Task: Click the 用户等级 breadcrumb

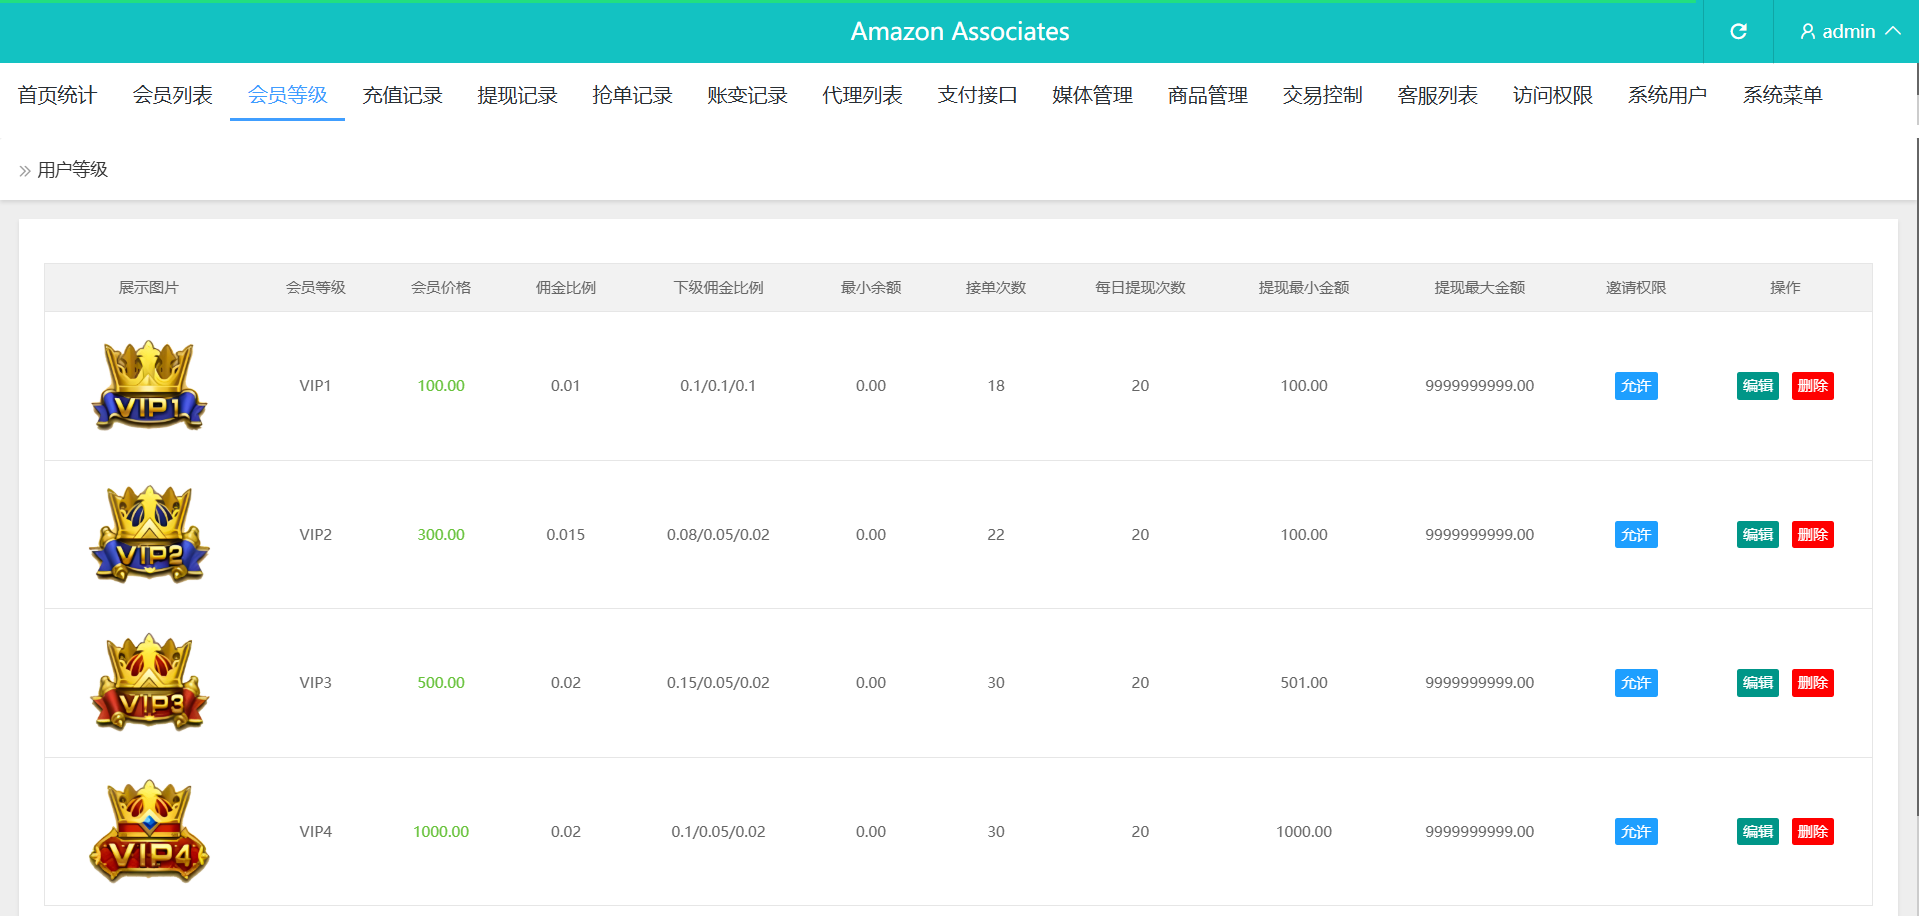Action: point(72,170)
